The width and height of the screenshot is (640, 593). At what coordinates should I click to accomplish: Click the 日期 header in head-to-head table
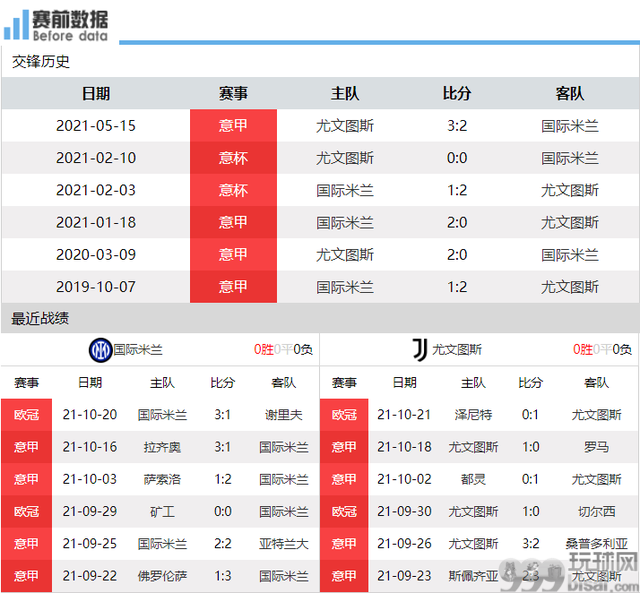(96, 93)
